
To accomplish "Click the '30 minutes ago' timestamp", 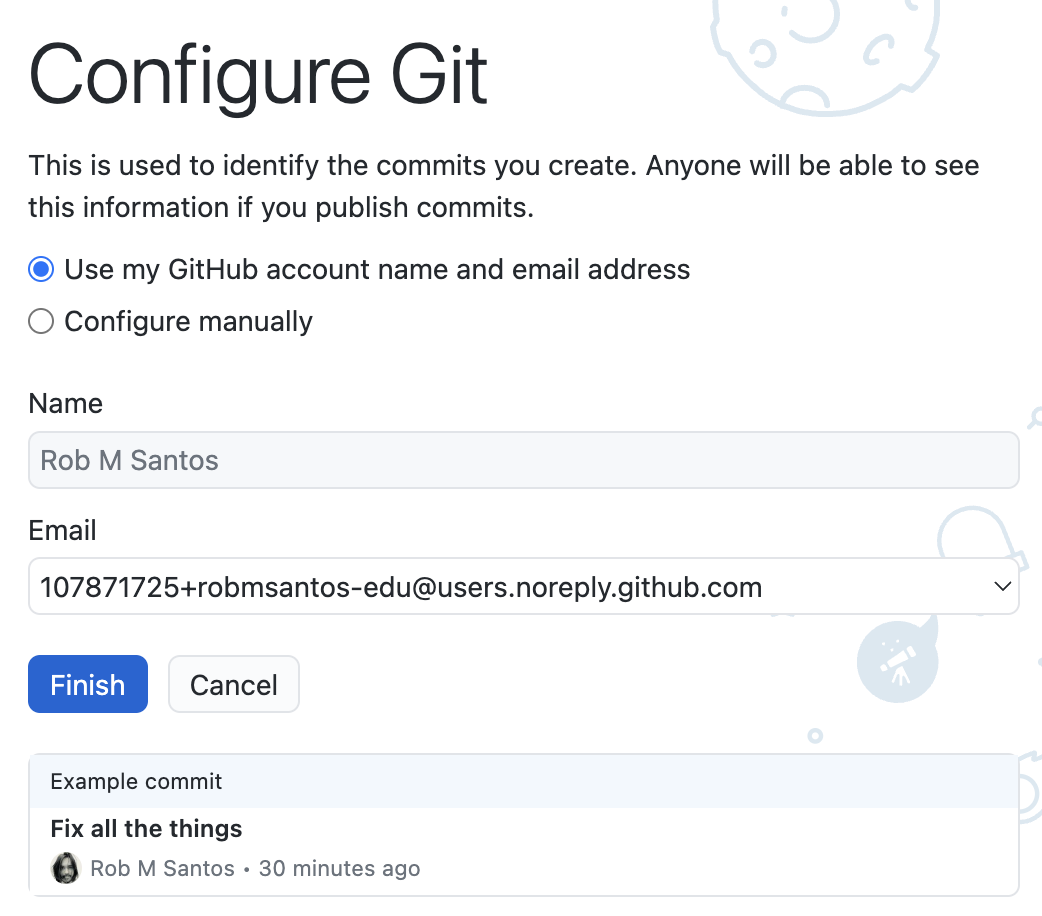I will [x=339, y=868].
